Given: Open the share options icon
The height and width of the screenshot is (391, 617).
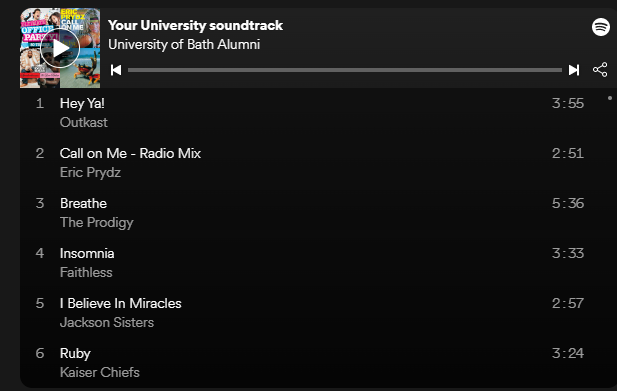Looking at the screenshot, I should (x=600, y=70).
